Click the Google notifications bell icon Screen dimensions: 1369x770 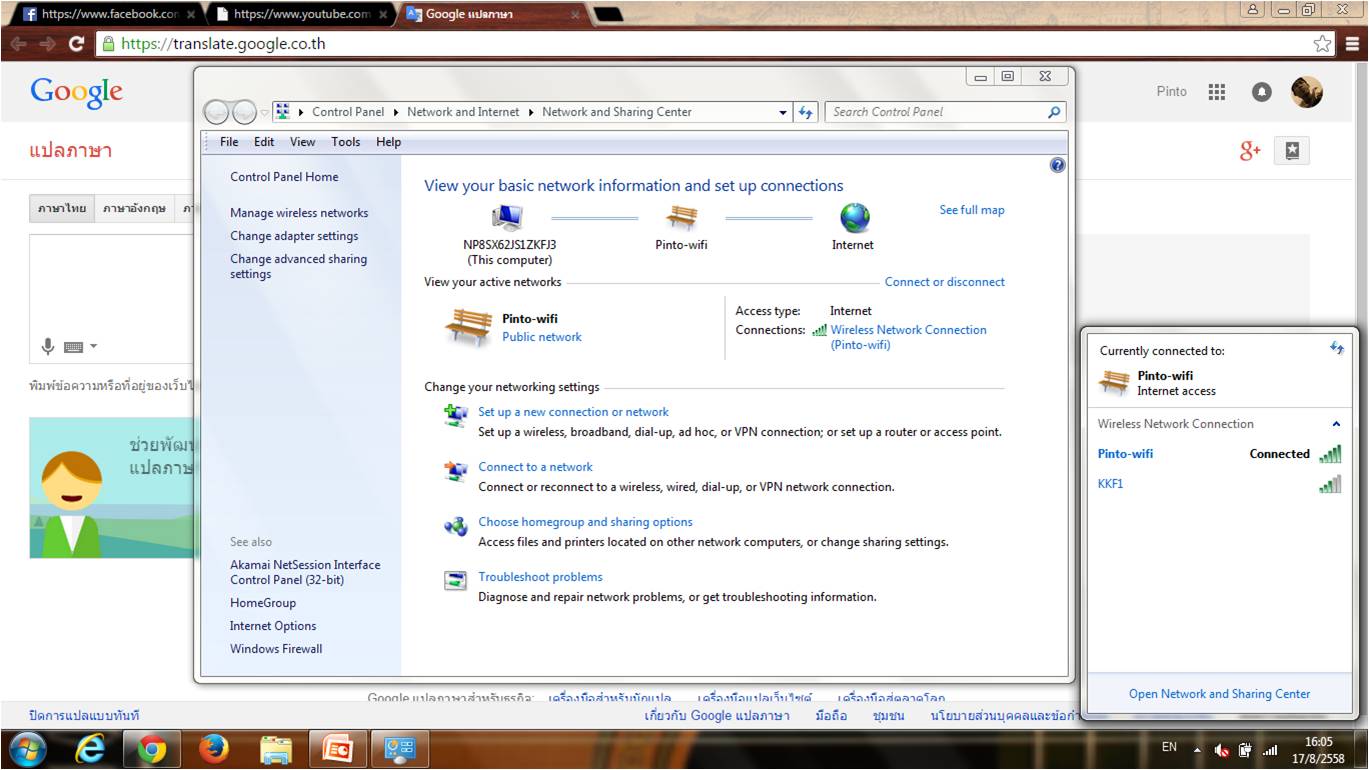[1262, 92]
